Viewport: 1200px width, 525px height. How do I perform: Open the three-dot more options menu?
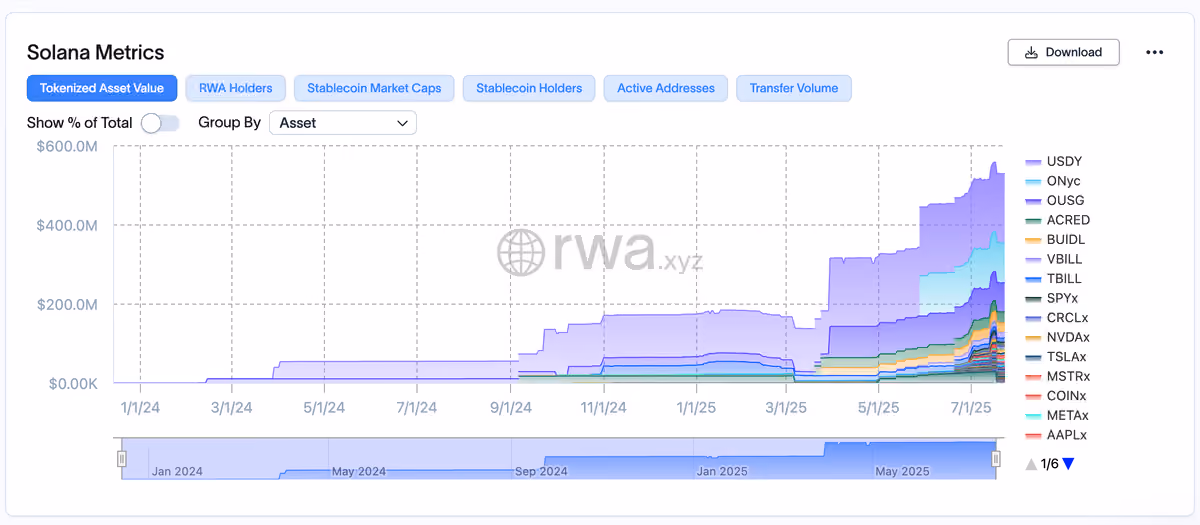[x=1155, y=52]
